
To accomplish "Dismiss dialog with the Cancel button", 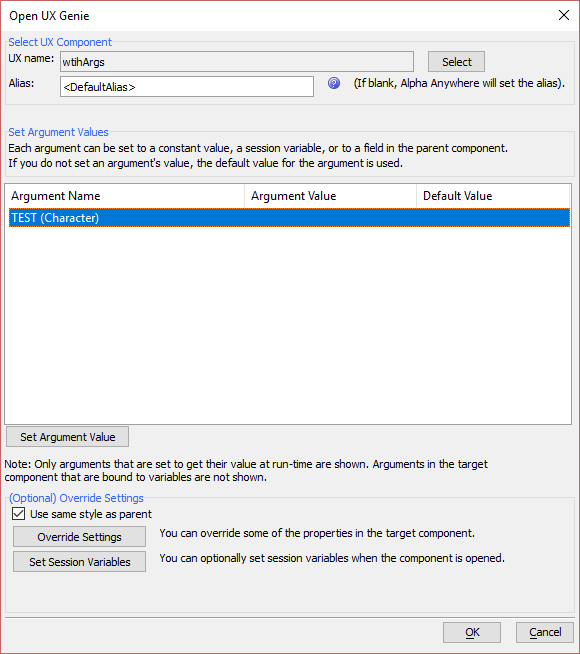I will [x=545, y=632].
